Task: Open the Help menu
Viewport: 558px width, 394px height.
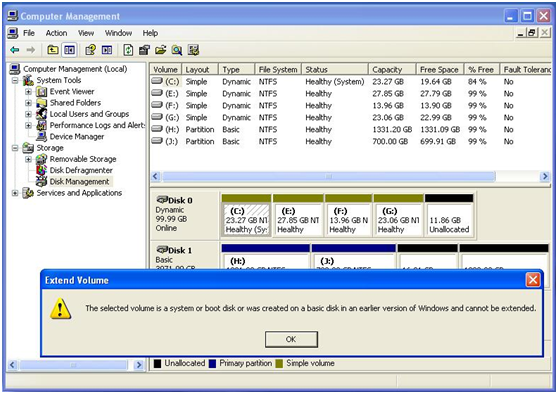Action: point(150,33)
